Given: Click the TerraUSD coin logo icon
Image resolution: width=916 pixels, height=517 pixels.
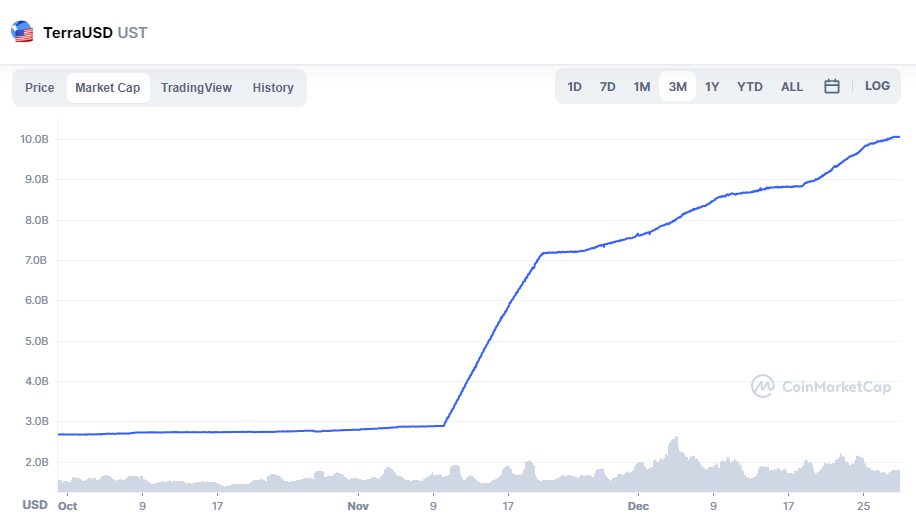Looking at the screenshot, I should tap(22, 32).
